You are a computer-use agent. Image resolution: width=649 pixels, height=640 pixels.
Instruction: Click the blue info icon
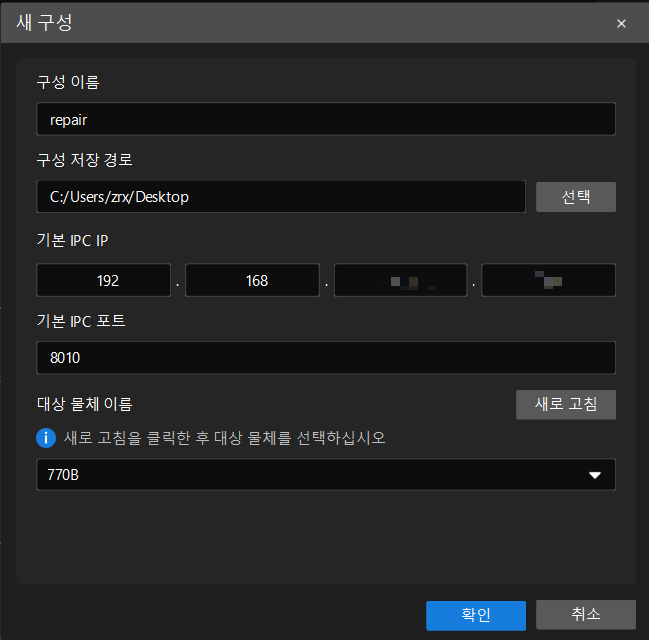click(x=46, y=438)
